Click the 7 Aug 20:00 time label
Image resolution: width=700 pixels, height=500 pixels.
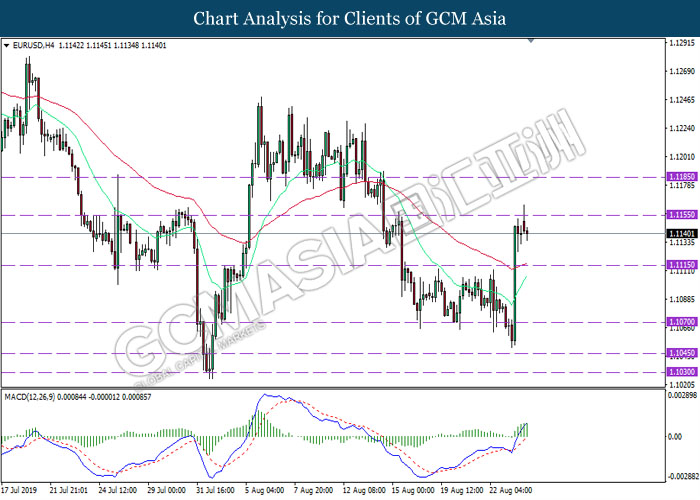[313, 490]
